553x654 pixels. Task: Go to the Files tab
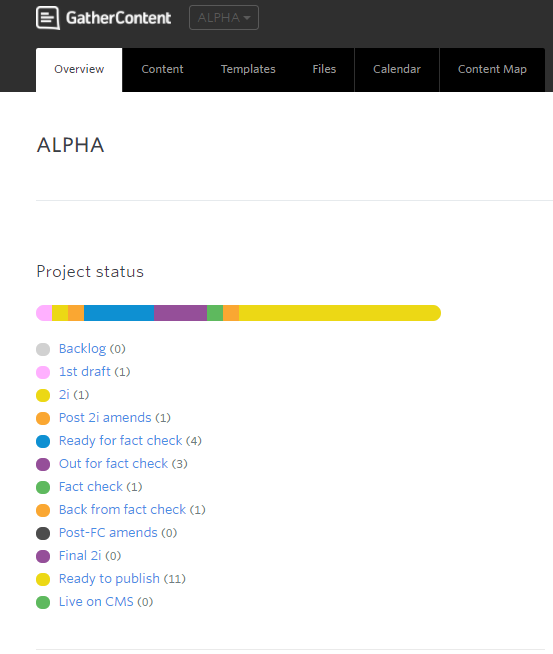pos(324,69)
